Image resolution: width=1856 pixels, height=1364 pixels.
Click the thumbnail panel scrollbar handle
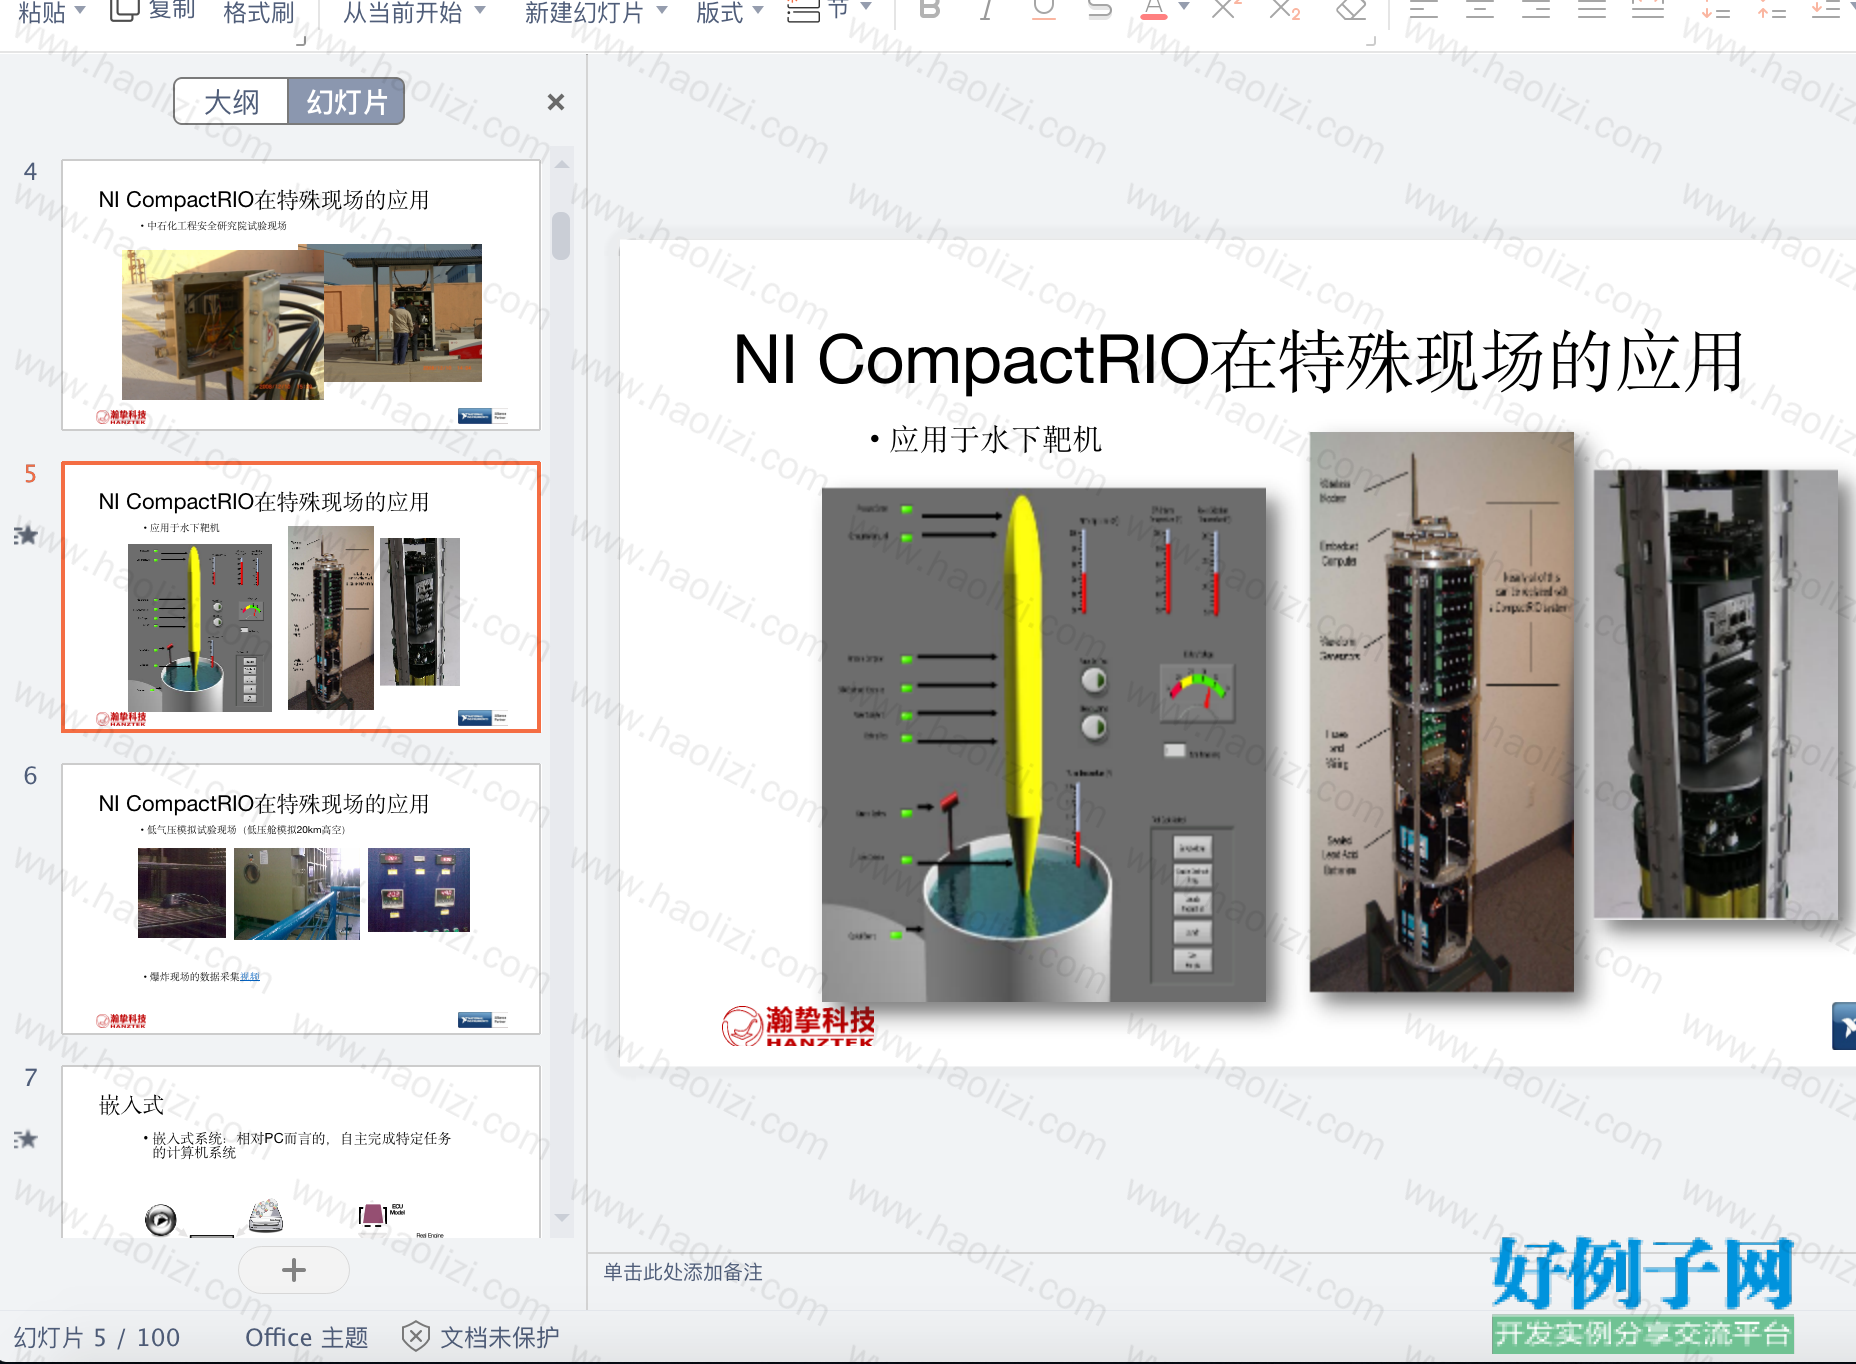point(561,236)
